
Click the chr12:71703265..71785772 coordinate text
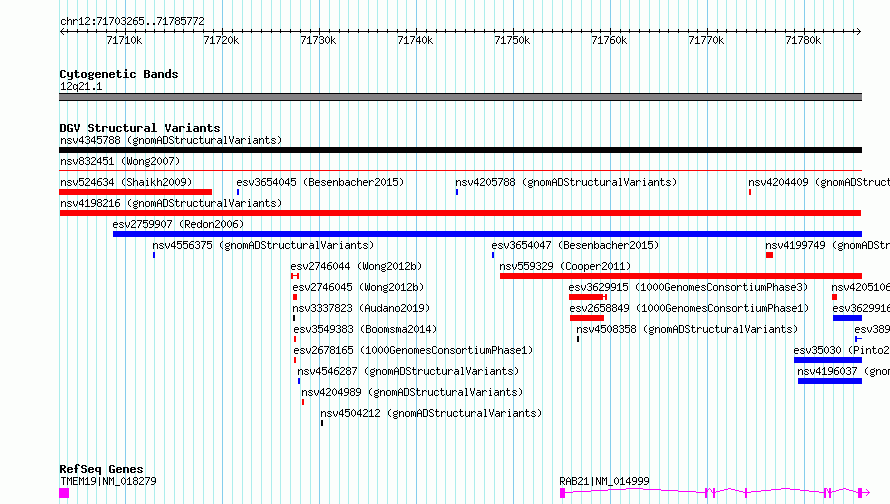click(x=132, y=21)
